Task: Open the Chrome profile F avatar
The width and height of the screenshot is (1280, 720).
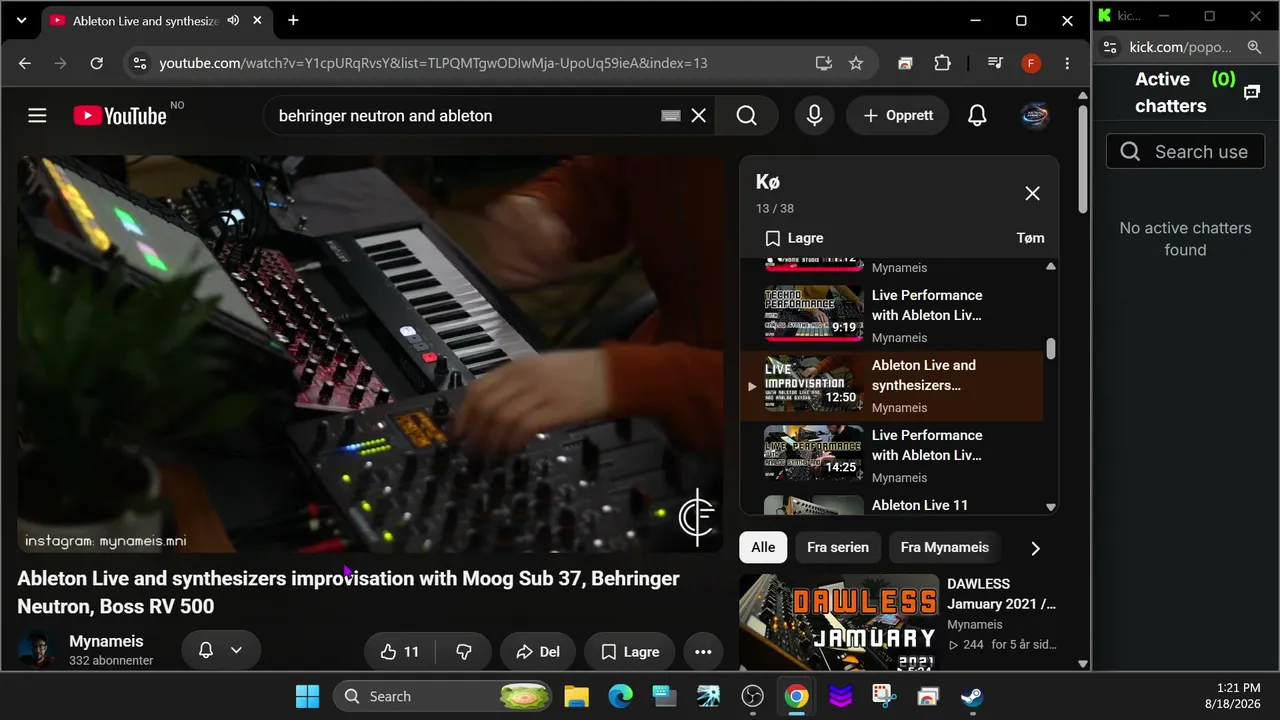Action: point(1031,63)
